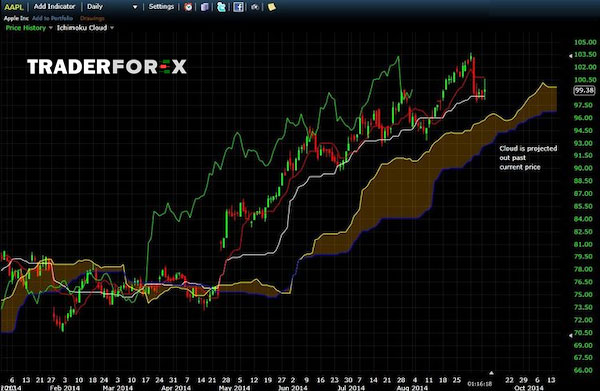600x391 pixels.
Task: Share the chart via Facebook icon
Action: pos(238,7)
